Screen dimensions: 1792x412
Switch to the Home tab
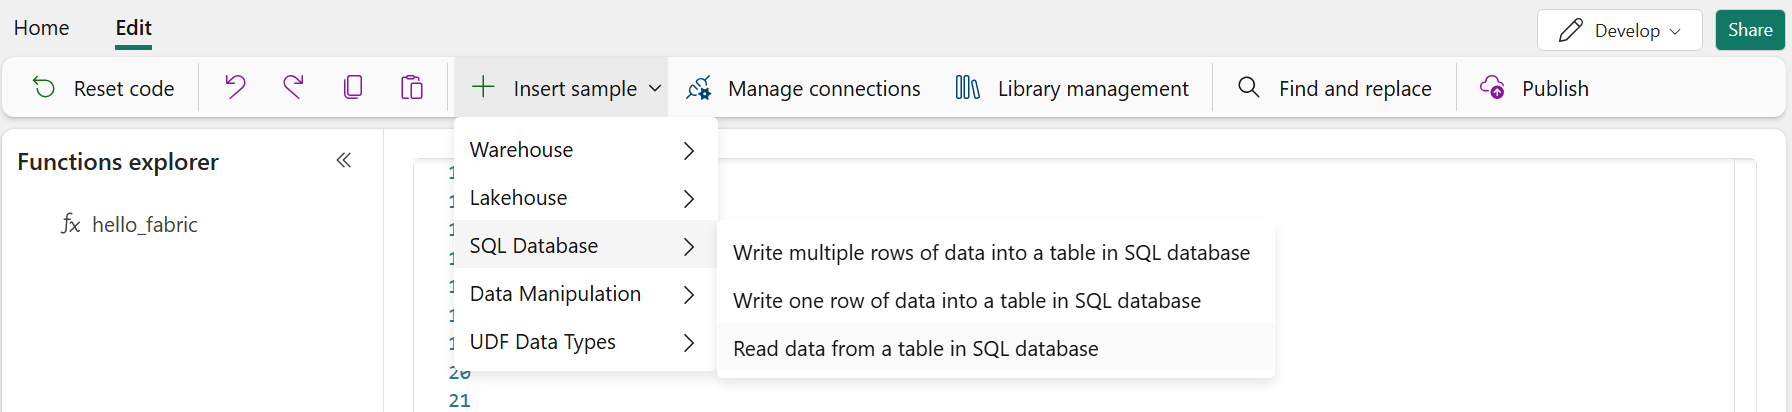point(42,28)
